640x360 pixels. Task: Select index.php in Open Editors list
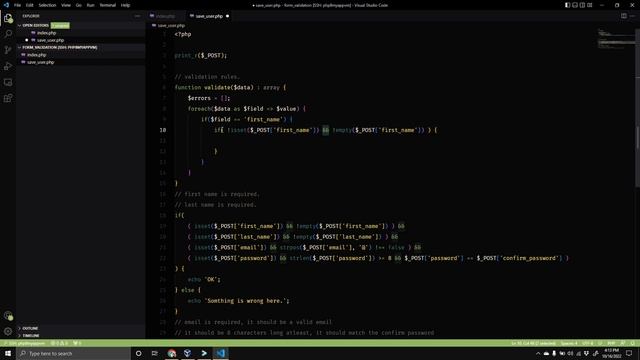[x=81, y=33]
